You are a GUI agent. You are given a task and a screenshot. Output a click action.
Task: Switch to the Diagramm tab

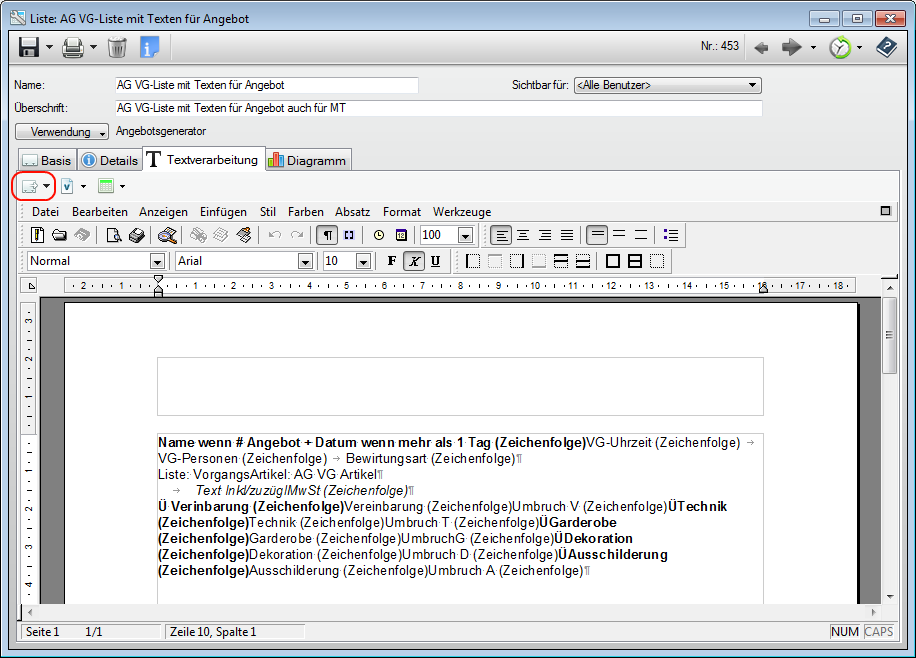click(x=307, y=160)
